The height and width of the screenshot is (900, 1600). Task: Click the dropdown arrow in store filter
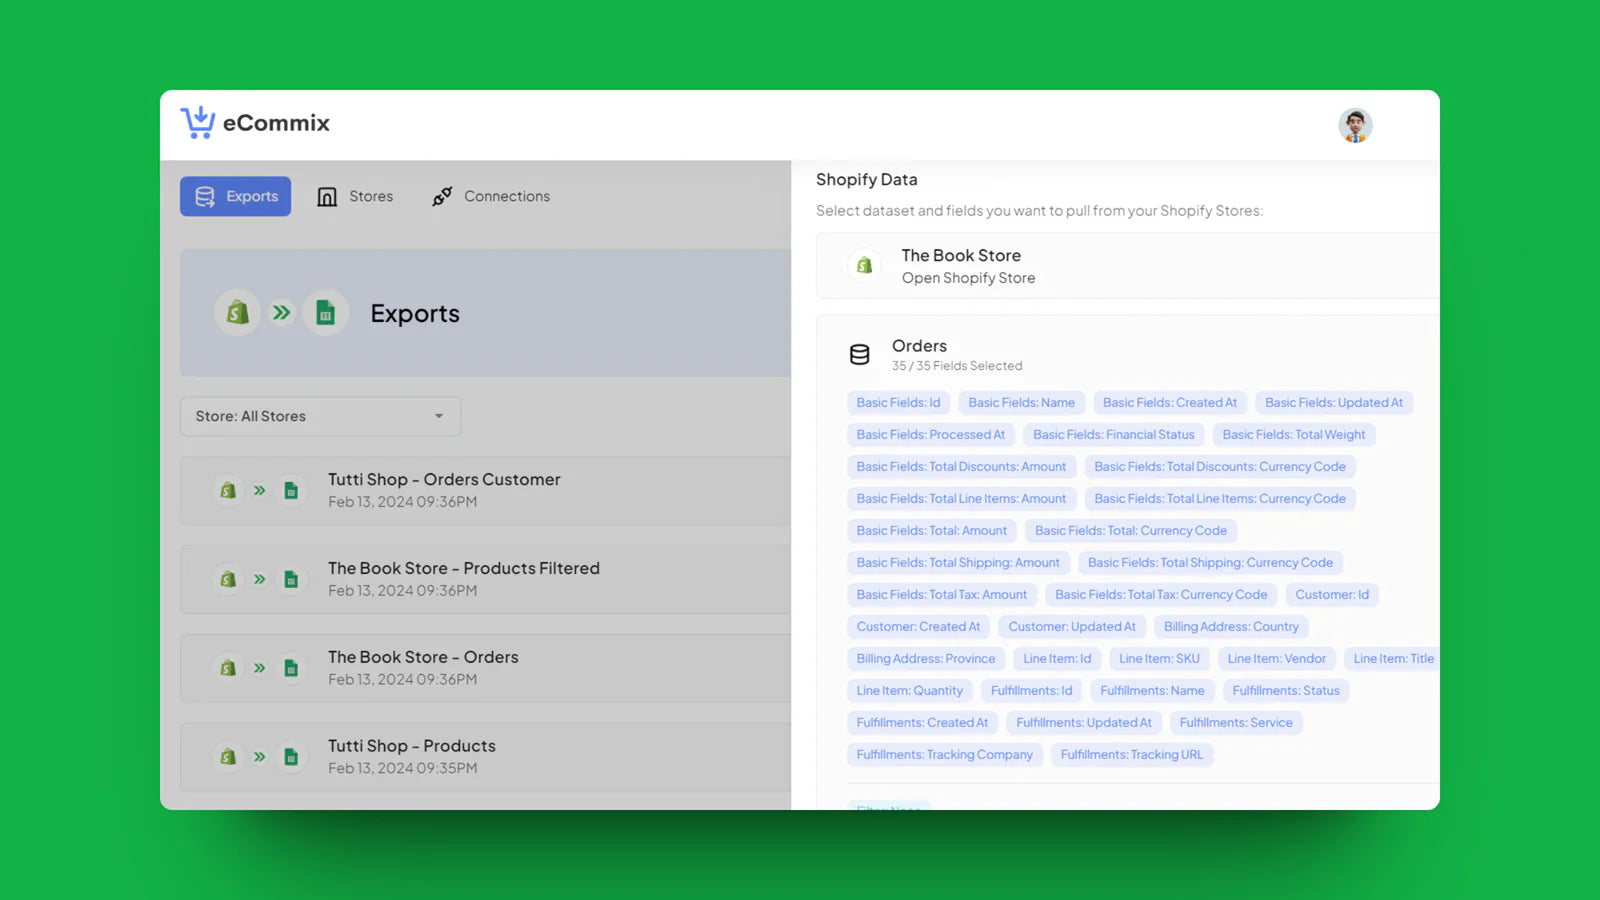coord(439,416)
